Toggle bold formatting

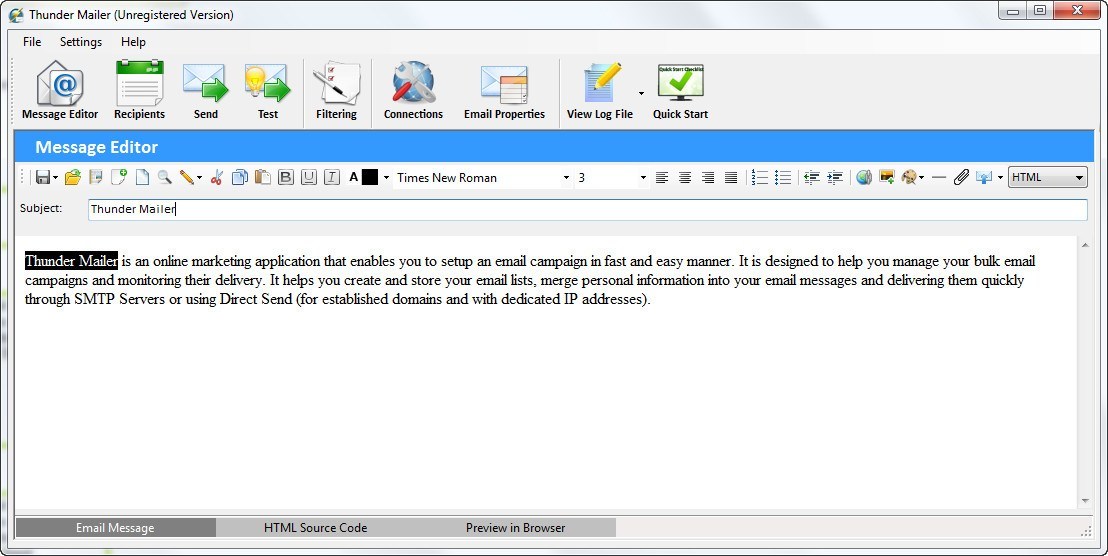coord(285,177)
